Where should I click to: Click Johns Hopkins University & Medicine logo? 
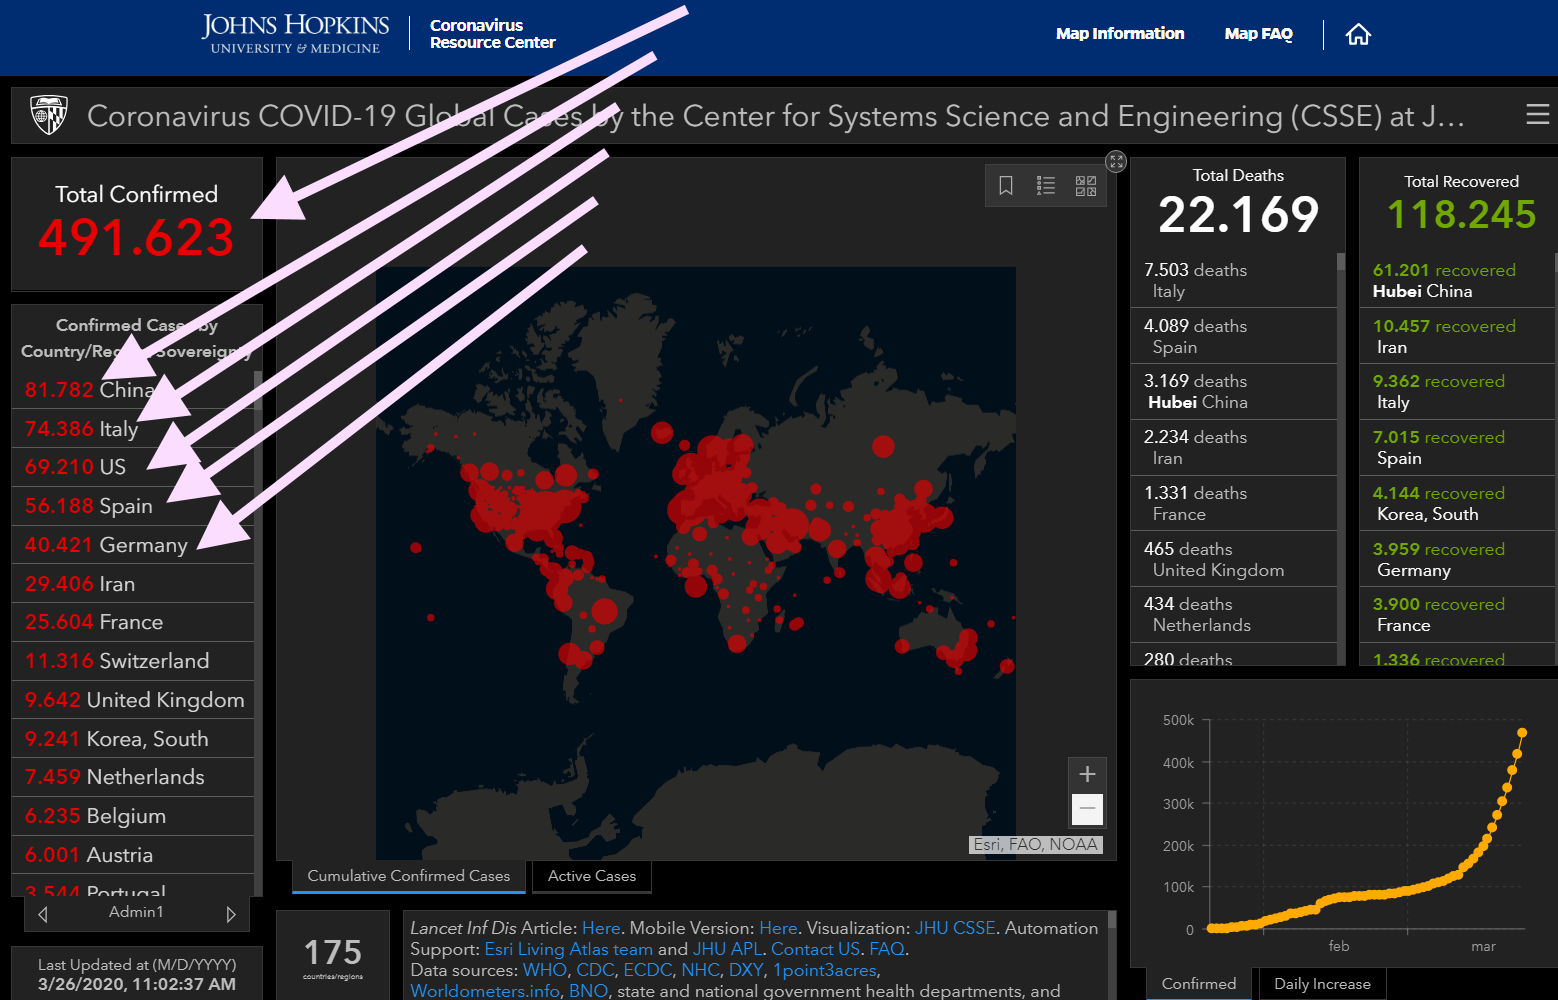pos(295,34)
